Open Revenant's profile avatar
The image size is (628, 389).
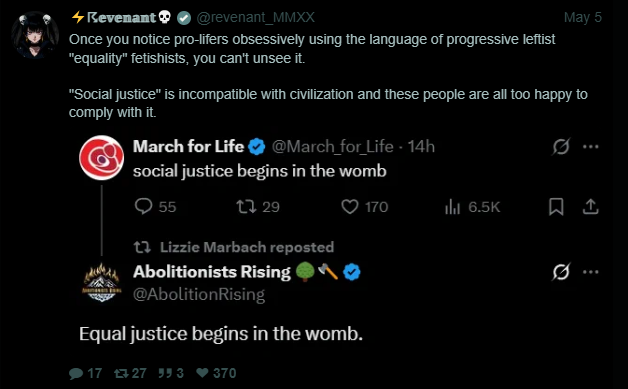click(x=35, y=35)
